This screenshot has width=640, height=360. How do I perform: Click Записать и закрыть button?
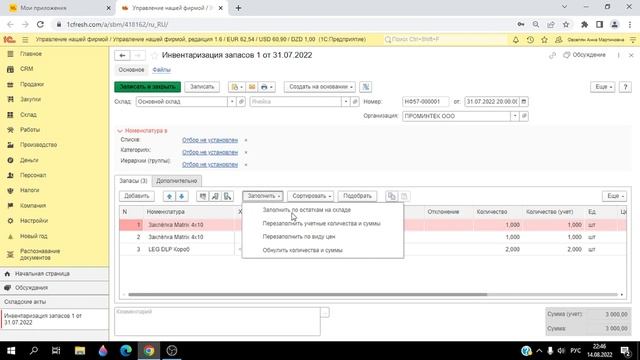point(147,87)
